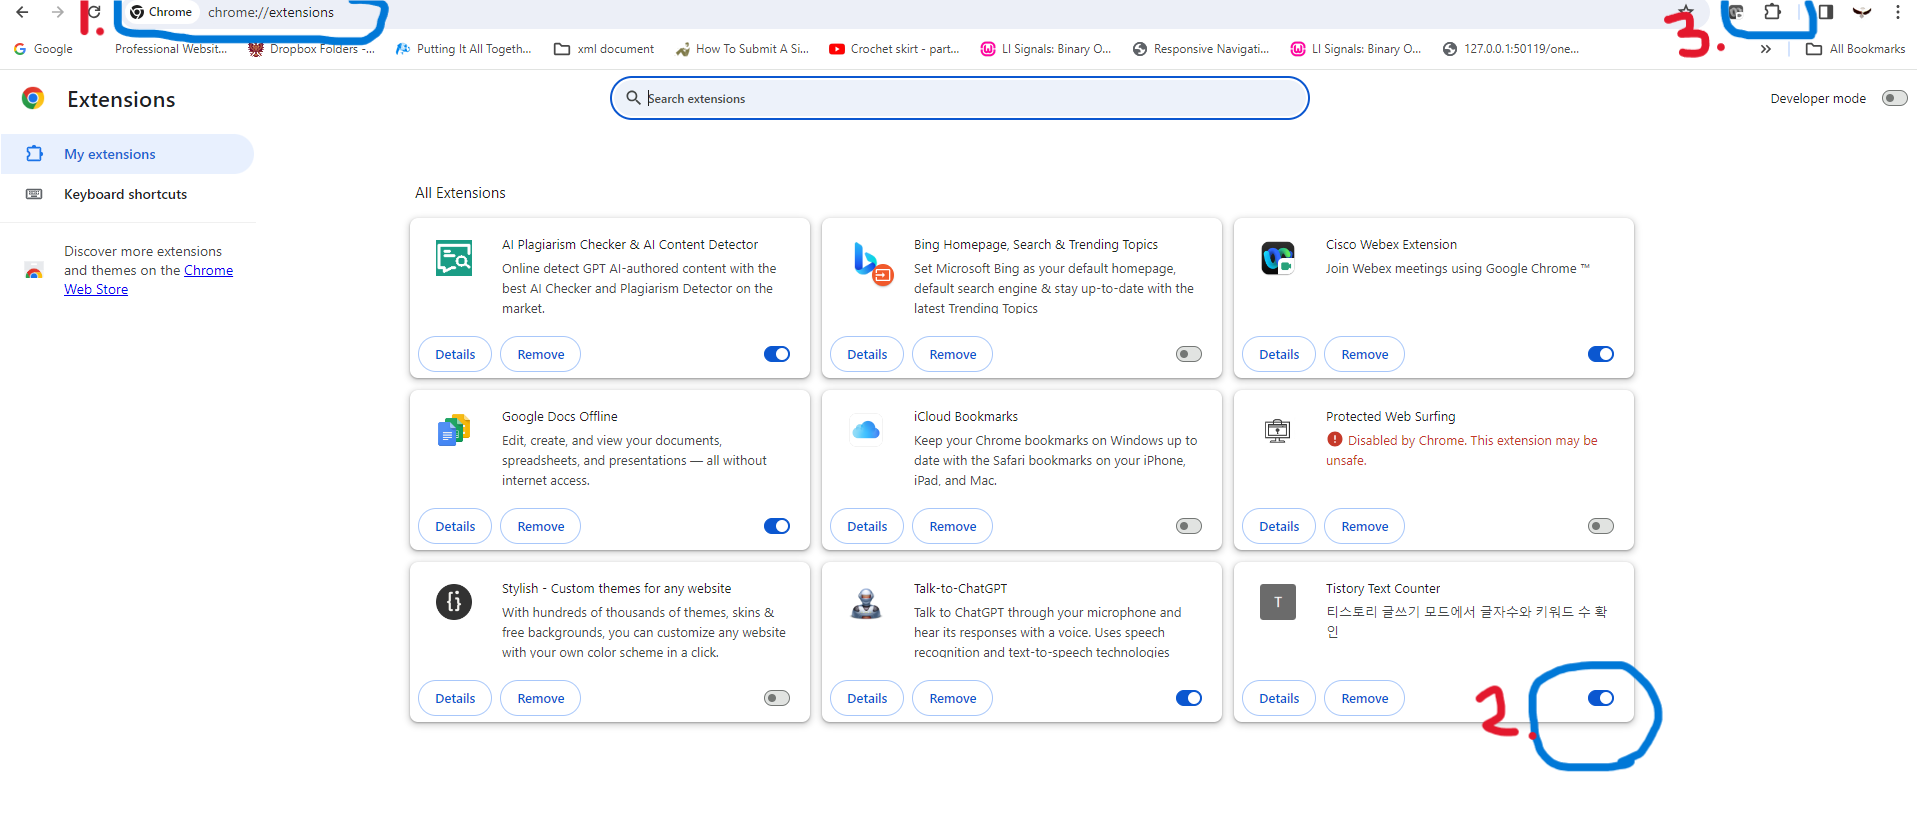This screenshot has height=832, width=1917.
Task: Open Details for Talk-to-ChatGPT
Action: pos(867,698)
